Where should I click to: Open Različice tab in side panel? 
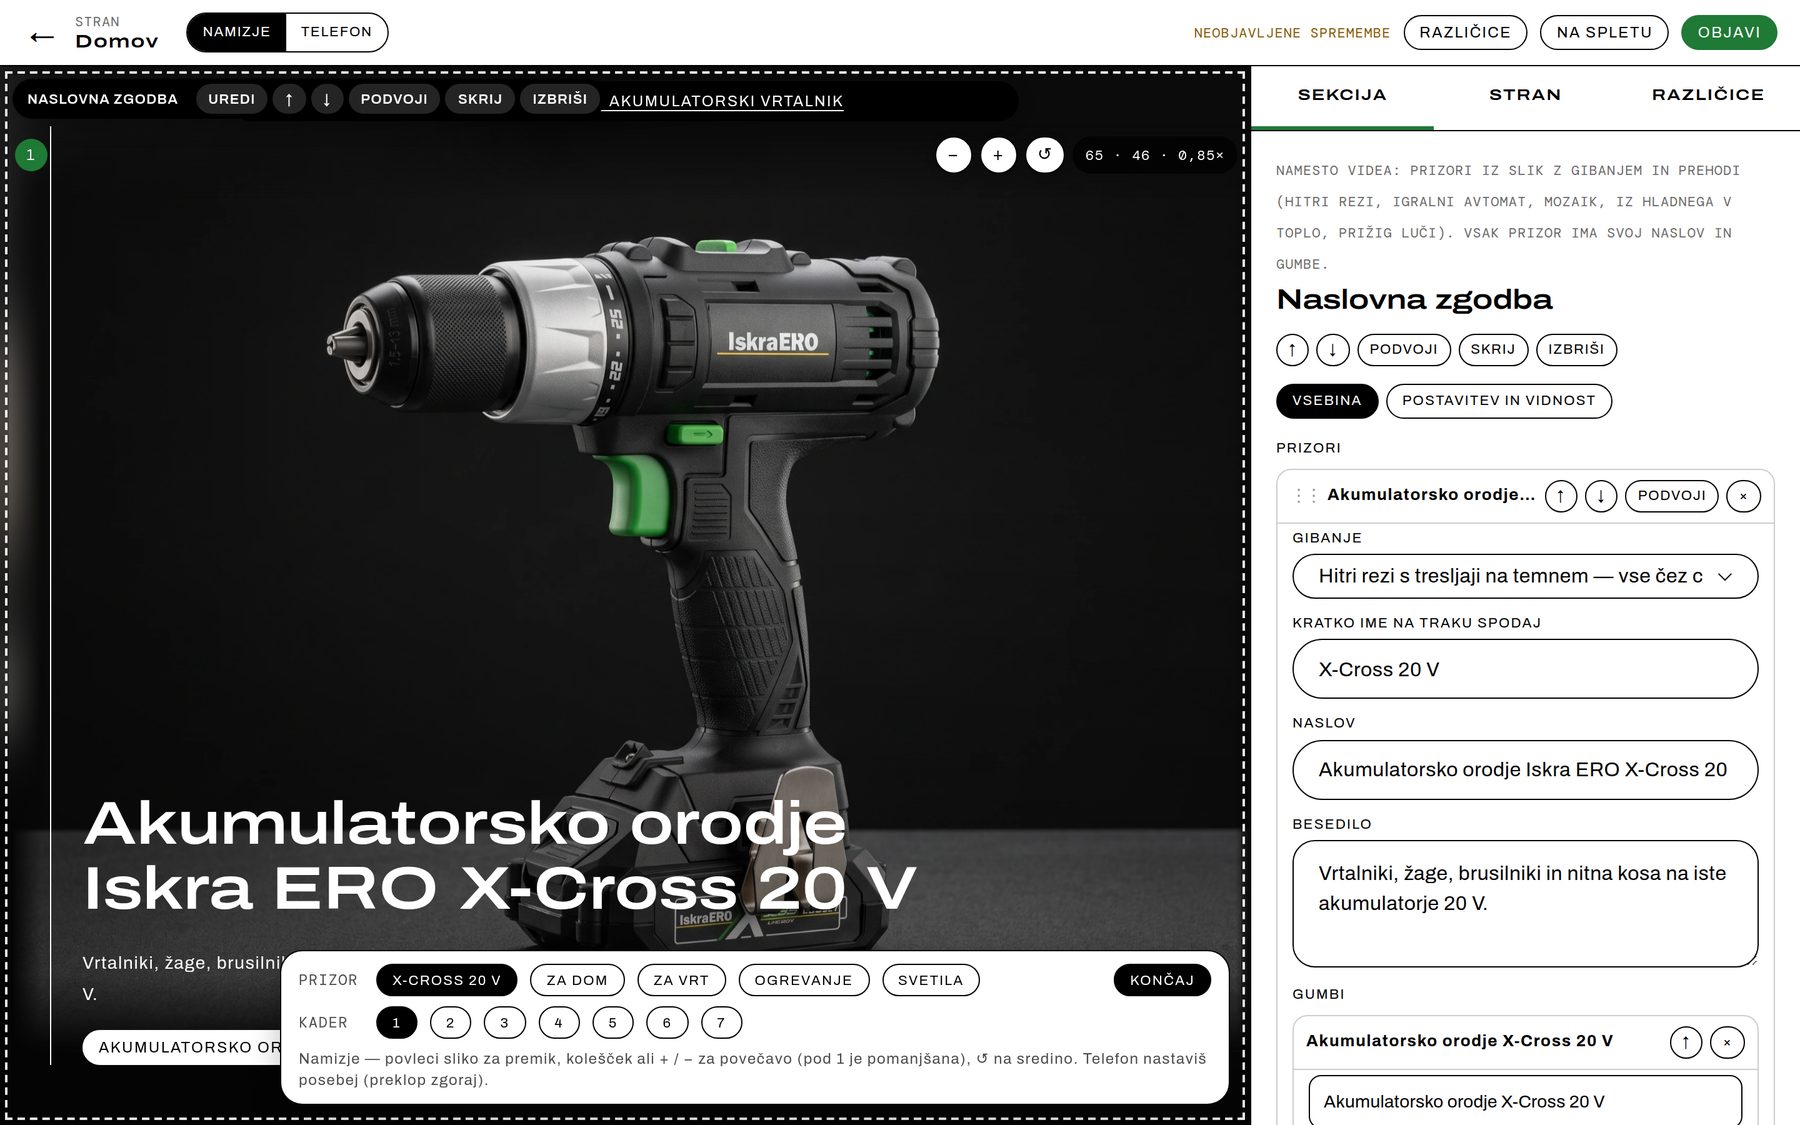[1708, 95]
